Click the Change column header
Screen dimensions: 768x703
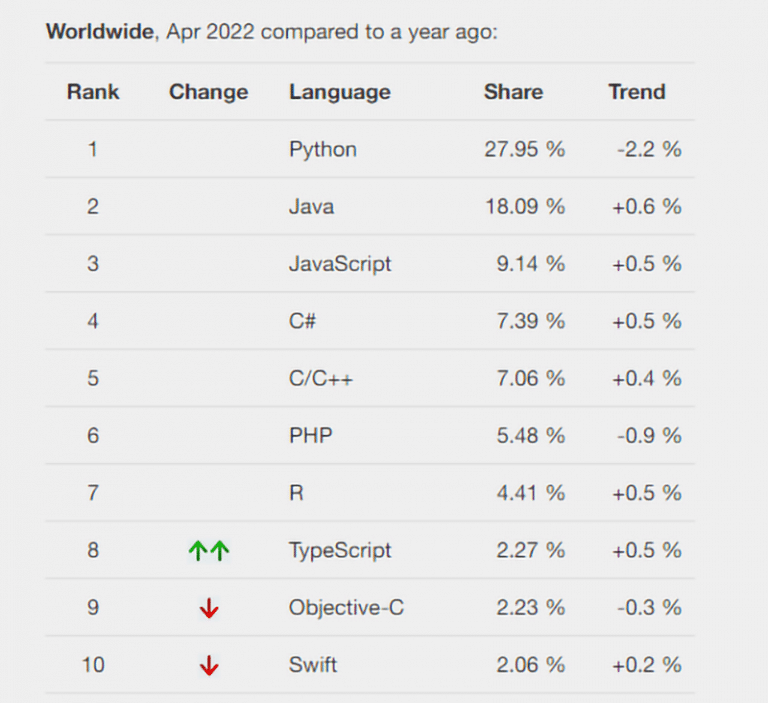point(208,92)
